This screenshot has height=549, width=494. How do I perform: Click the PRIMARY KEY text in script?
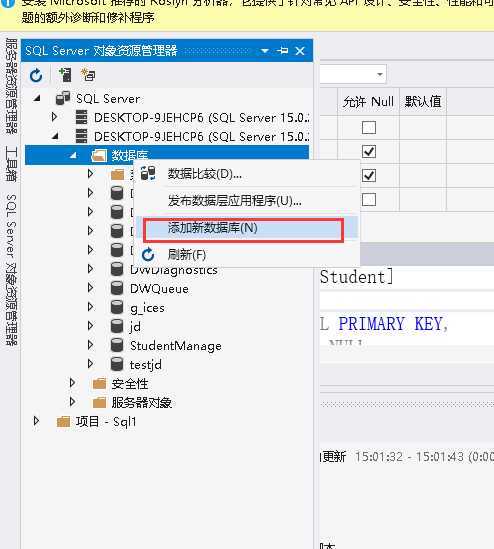coord(391,324)
